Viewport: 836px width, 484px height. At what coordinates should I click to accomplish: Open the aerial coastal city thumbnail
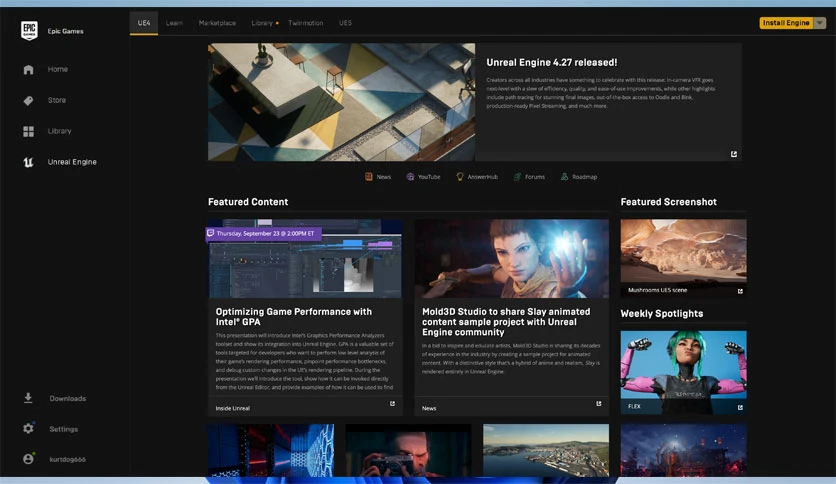546,450
